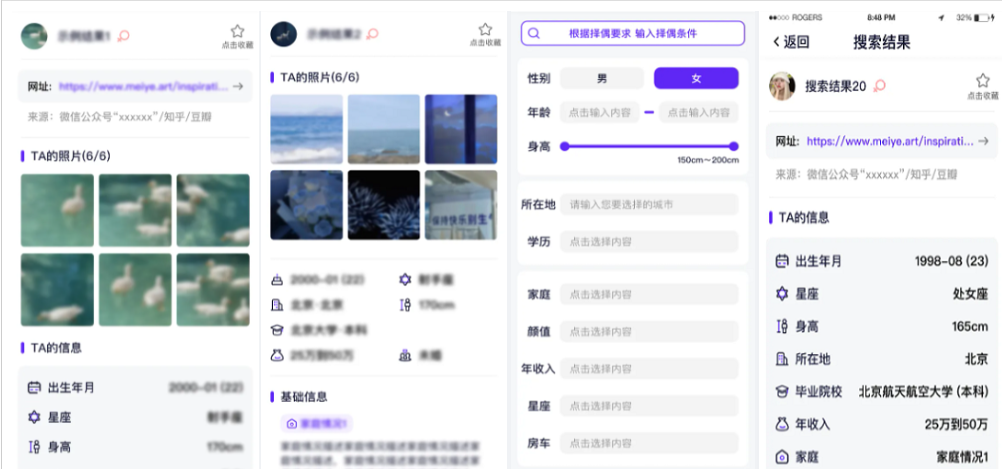Open the 学历 selection field
The width and height of the screenshot is (1002, 469).
[x=648, y=241]
